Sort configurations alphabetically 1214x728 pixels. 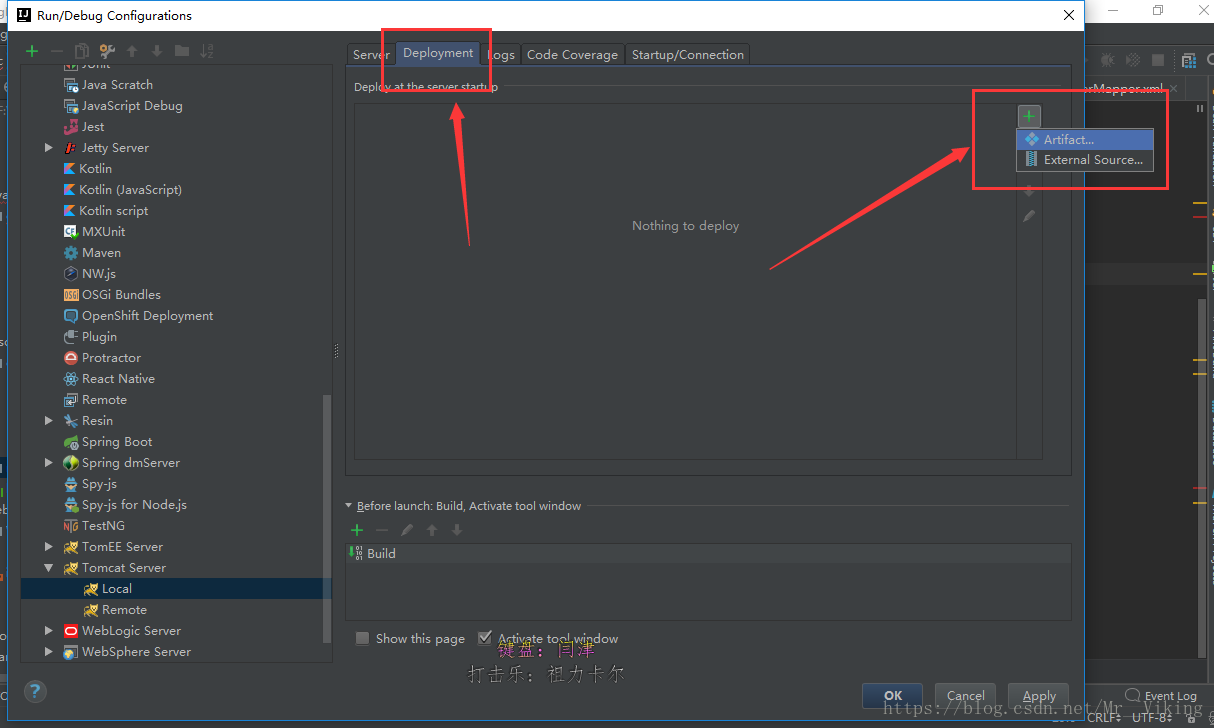click(207, 51)
